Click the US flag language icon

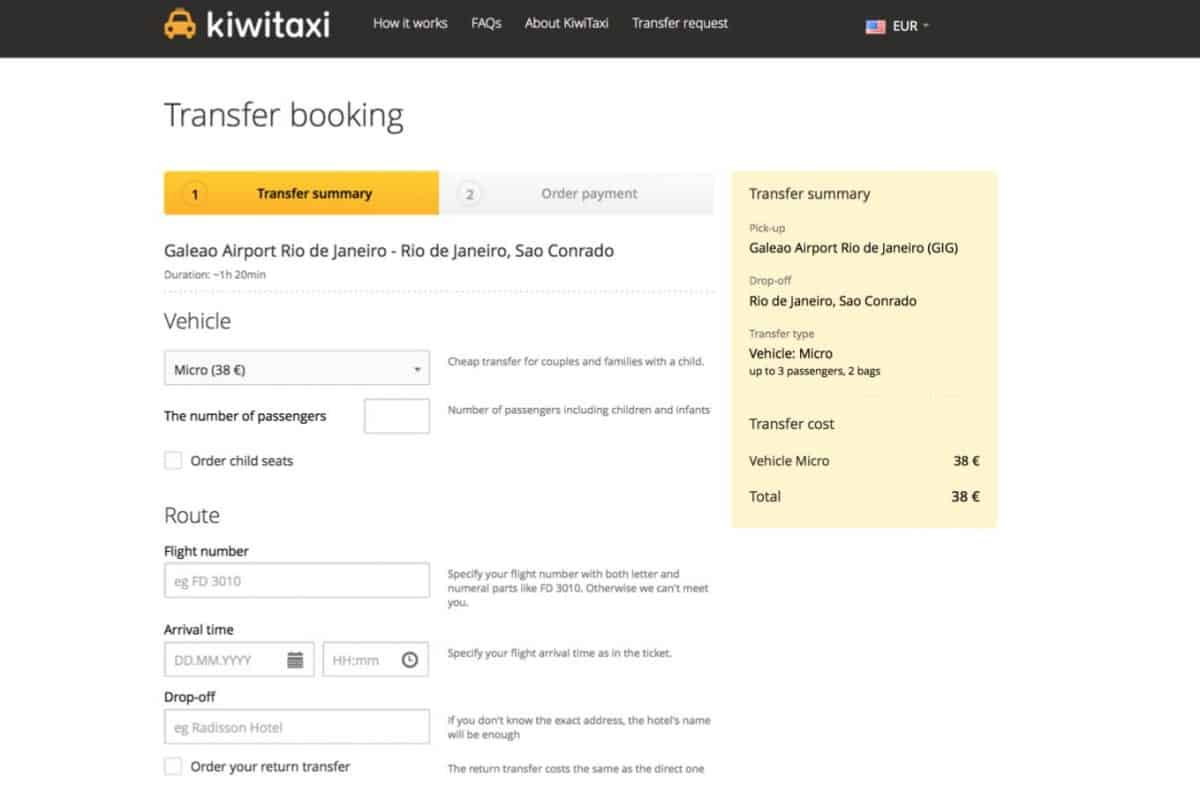tap(875, 26)
